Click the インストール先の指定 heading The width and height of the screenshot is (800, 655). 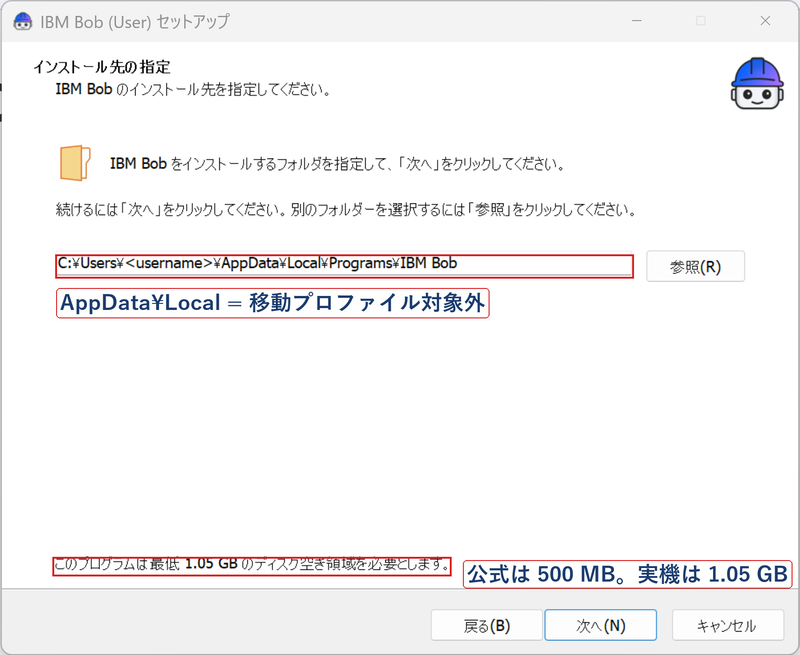pos(102,67)
